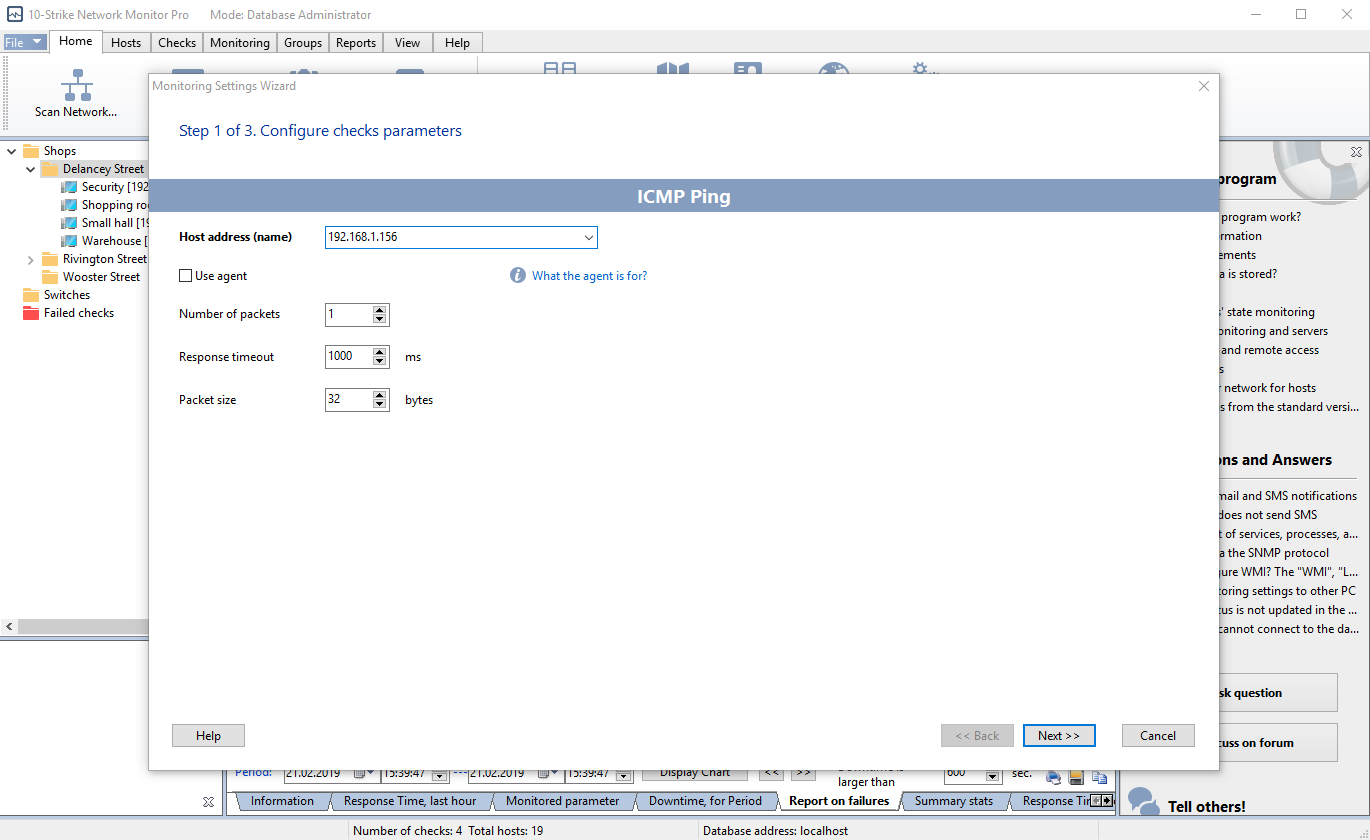Toggle the pinned panel icon near the date field
This screenshot has width=1370, height=840.
208,802
